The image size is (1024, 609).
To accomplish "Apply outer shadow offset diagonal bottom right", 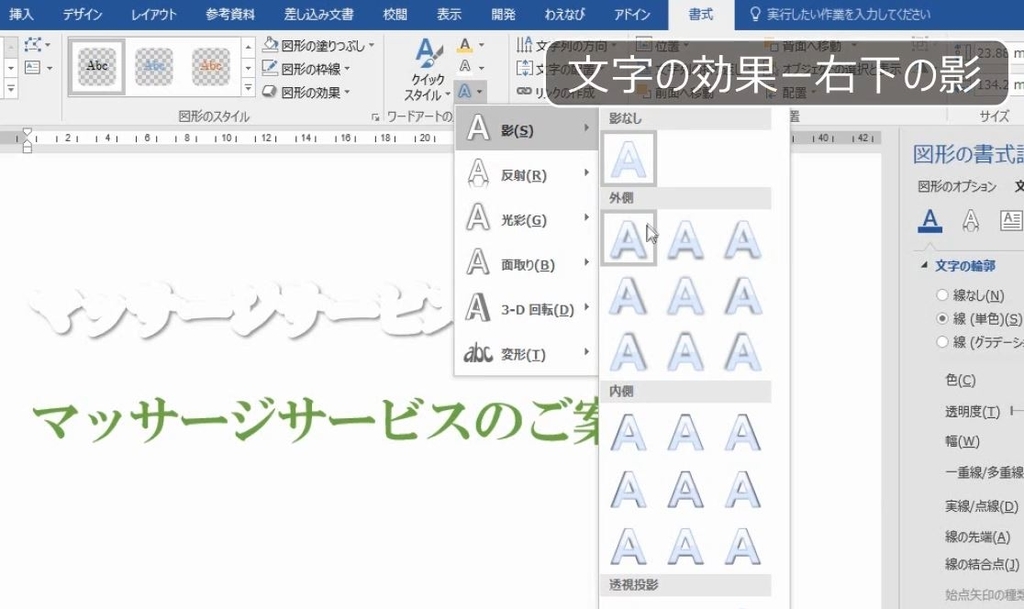I will pos(628,238).
